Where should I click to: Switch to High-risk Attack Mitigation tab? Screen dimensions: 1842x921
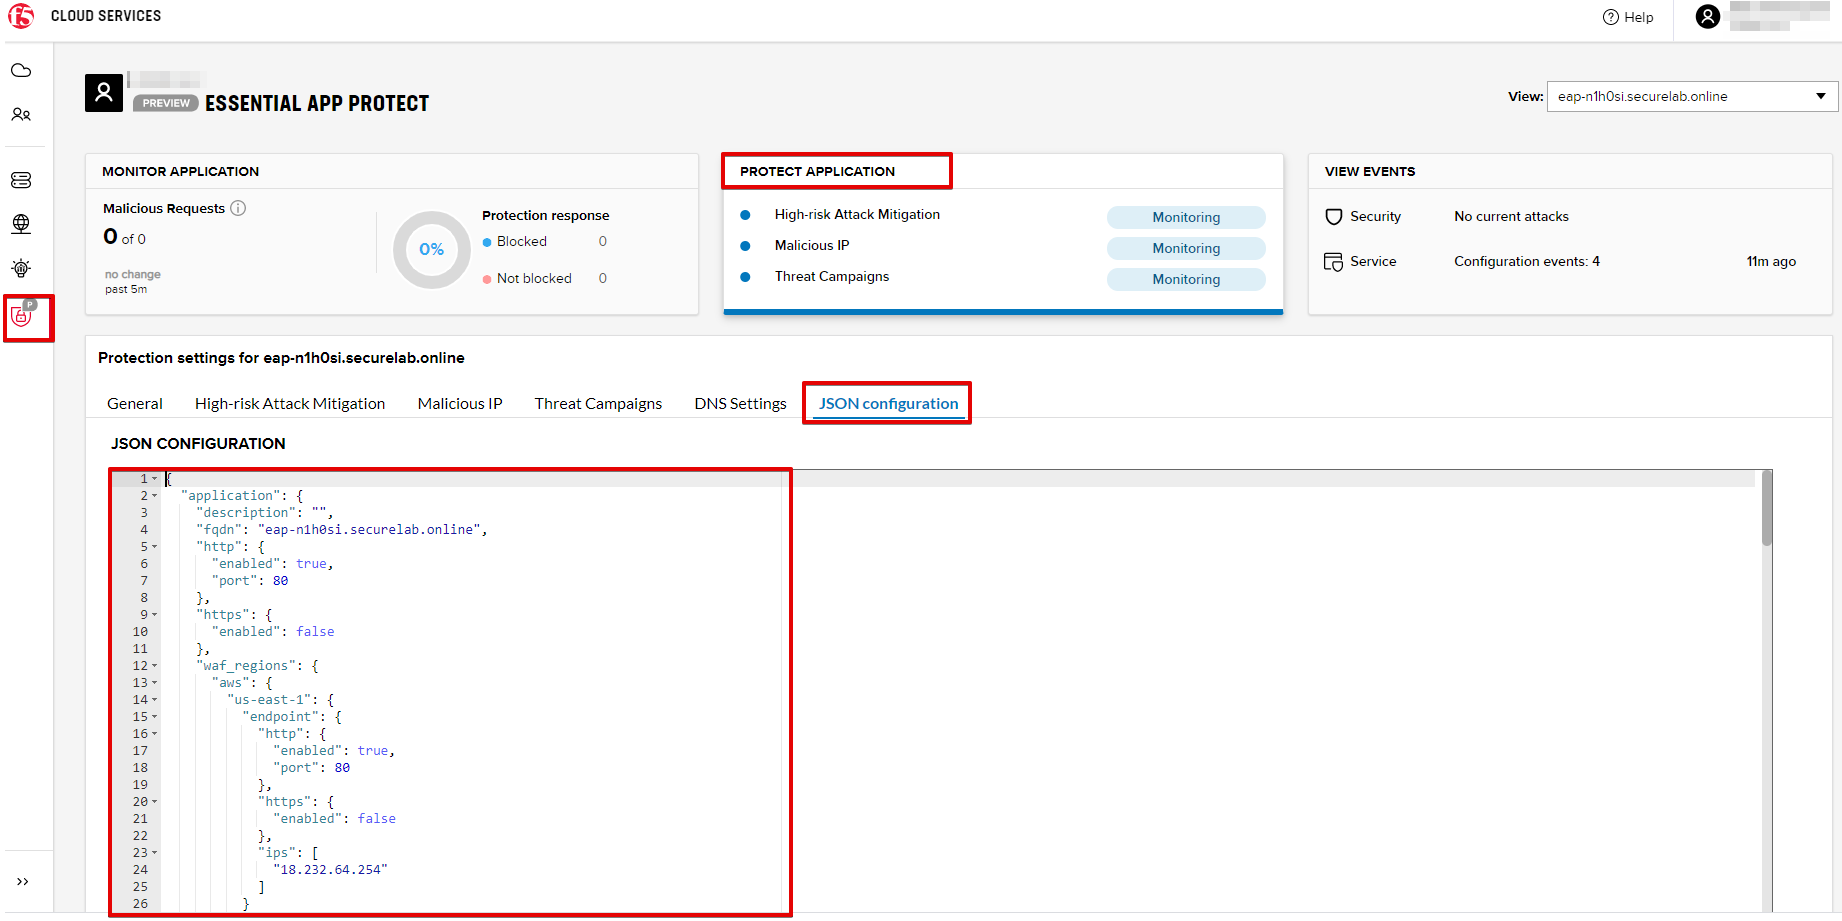[x=290, y=404]
